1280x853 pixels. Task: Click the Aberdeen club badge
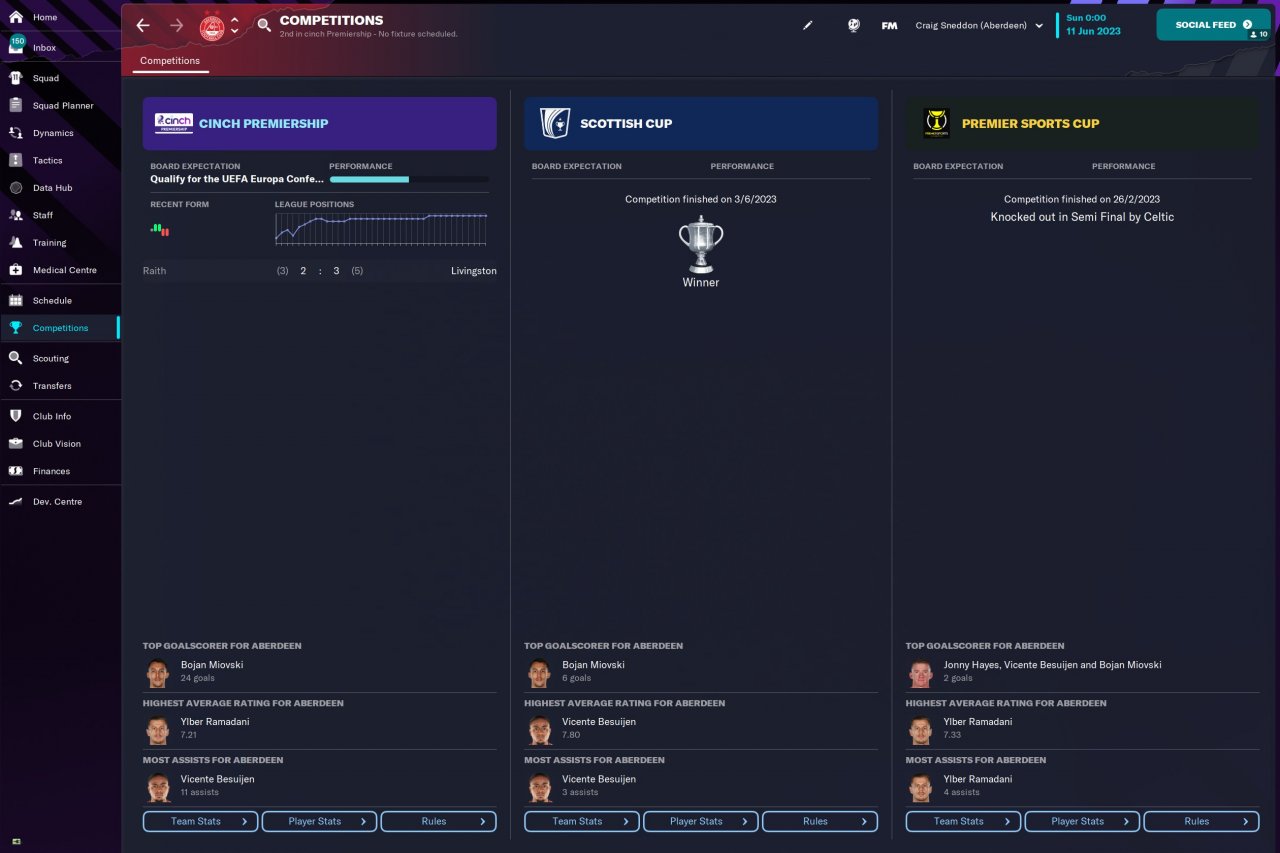pyautogui.click(x=212, y=26)
